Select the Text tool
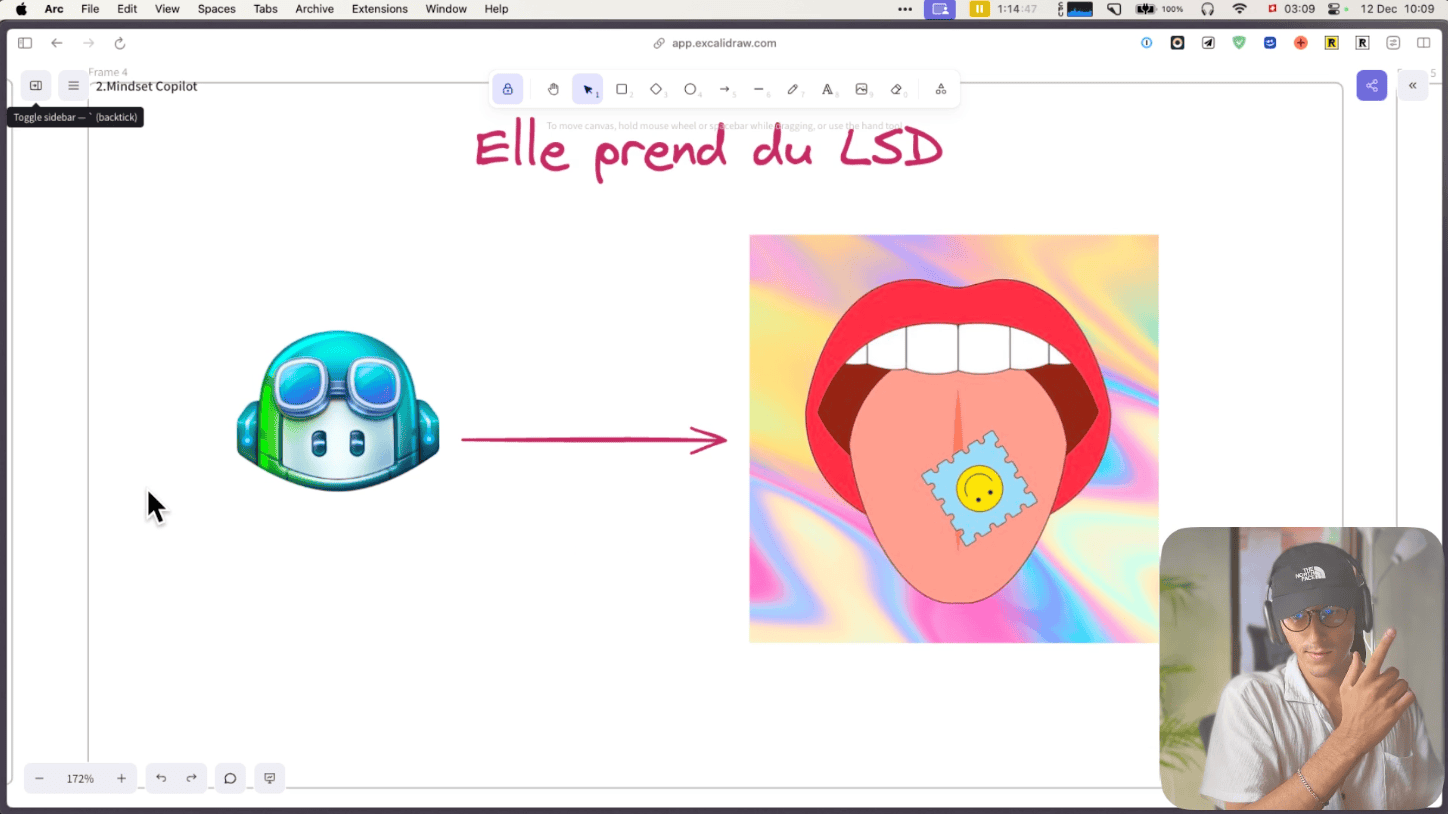1448x814 pixels. pos(827,89)
